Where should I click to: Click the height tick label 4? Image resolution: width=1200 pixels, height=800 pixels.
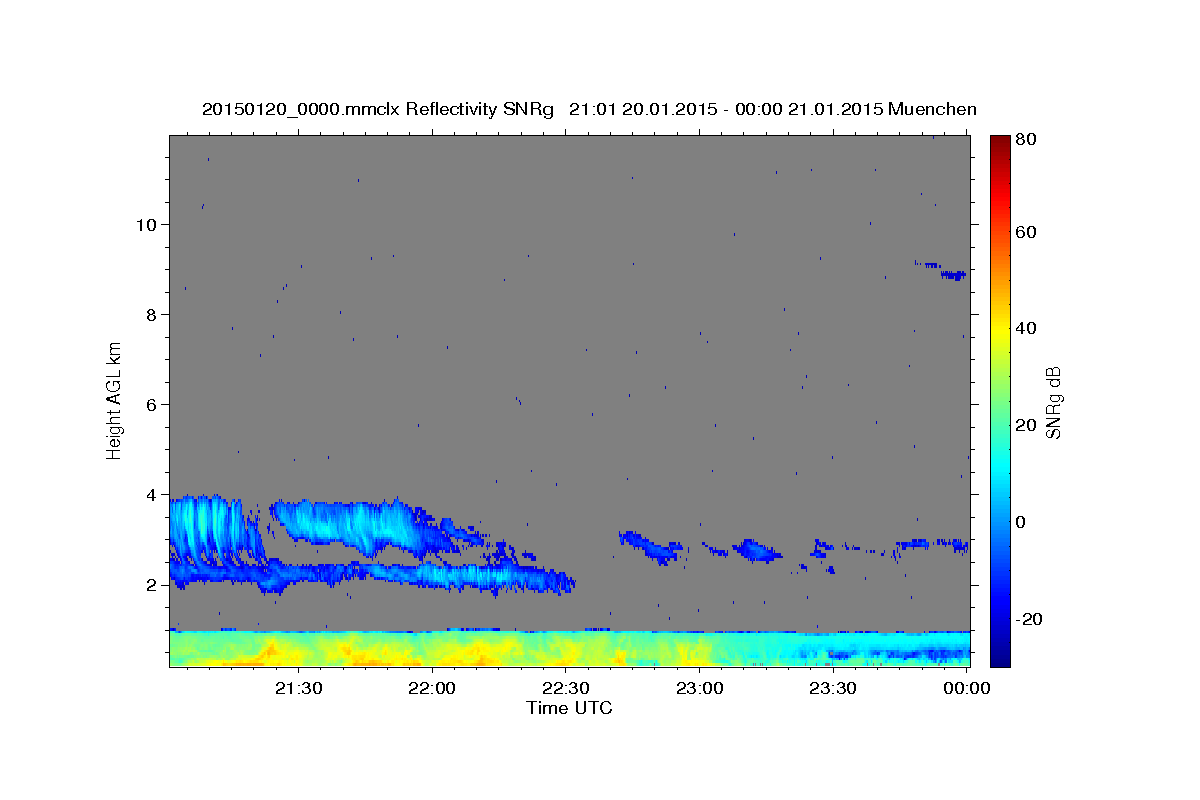coord(152,494)
